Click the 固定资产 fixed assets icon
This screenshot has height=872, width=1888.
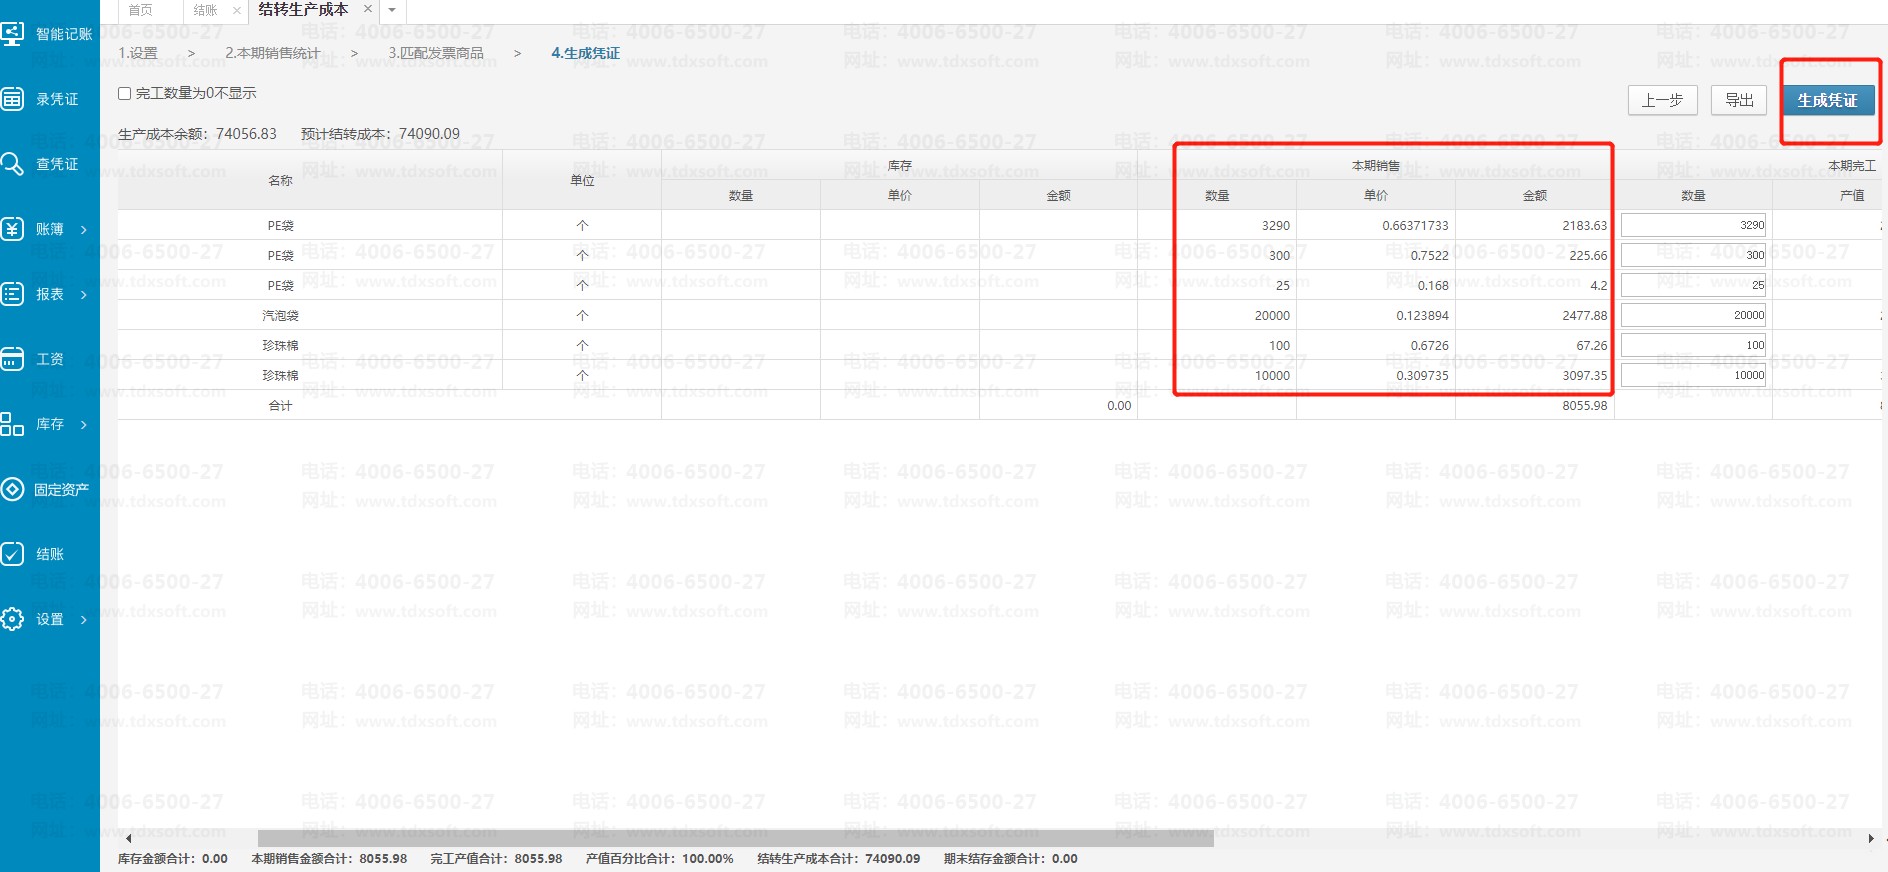[x=13, y=489]
